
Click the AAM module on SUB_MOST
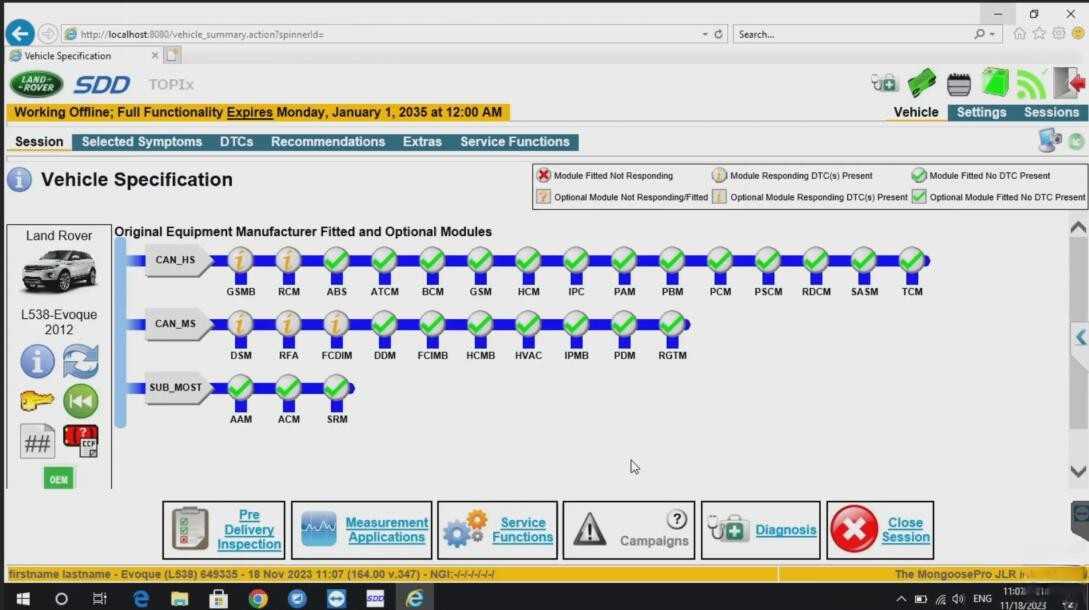point(240,388)
